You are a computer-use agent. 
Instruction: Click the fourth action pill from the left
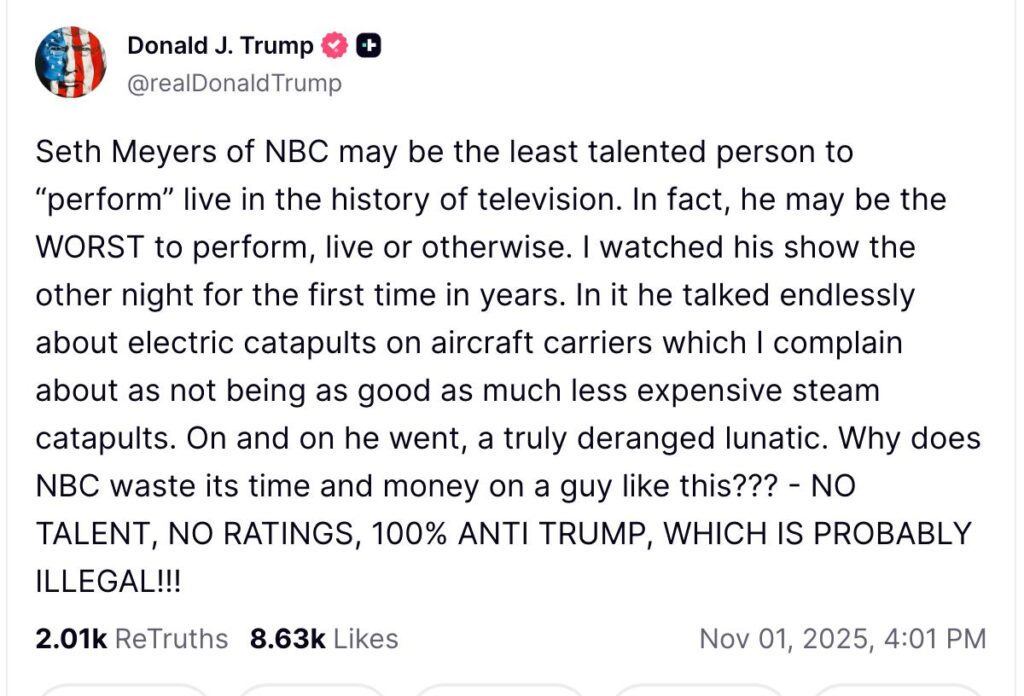(696, 689)
